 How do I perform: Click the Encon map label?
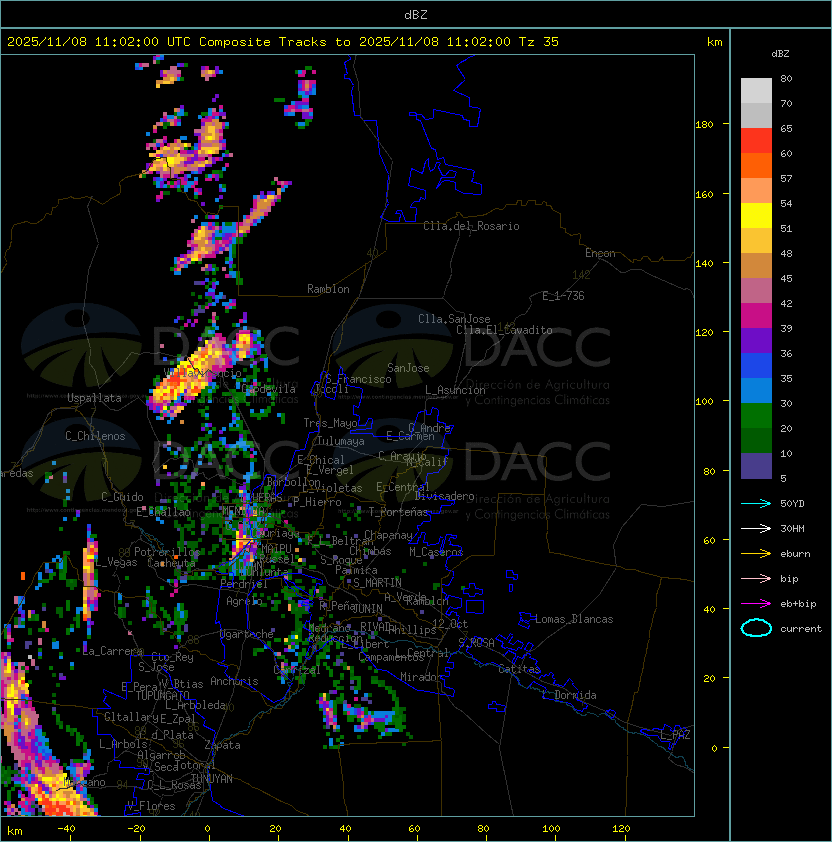coord(600,253)
